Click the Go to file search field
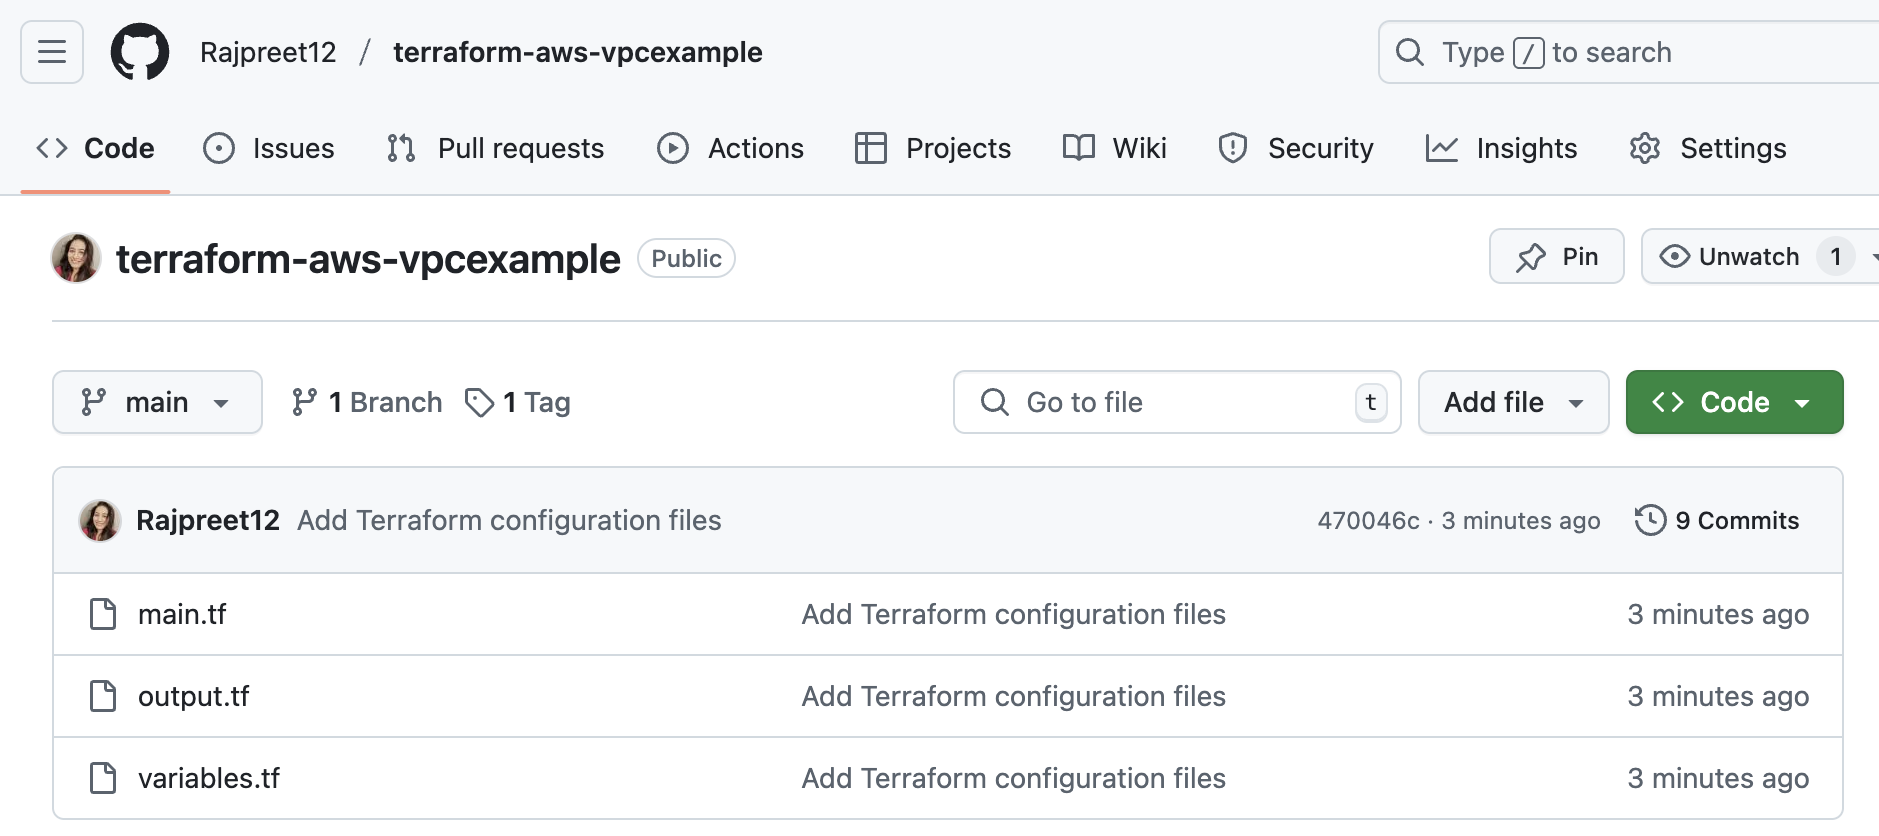The height and width of the screenshot is (836, 1879). [x=1177, y=402]
